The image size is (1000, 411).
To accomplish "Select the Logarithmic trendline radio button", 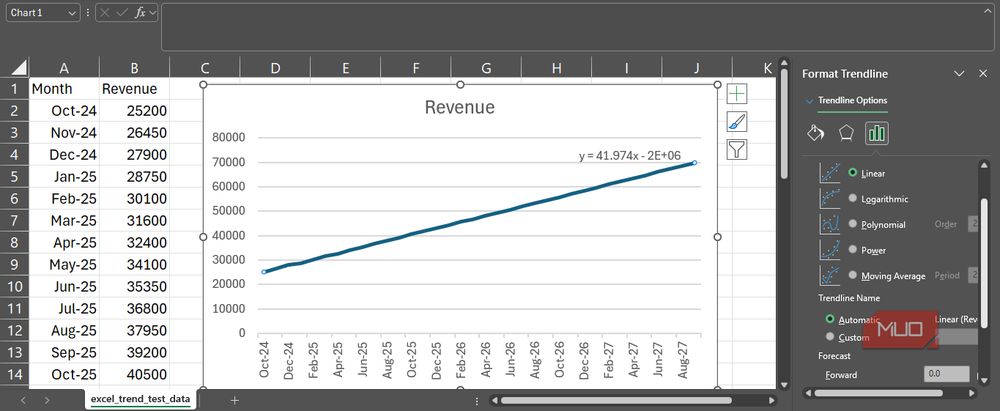I will coord(853,198).
